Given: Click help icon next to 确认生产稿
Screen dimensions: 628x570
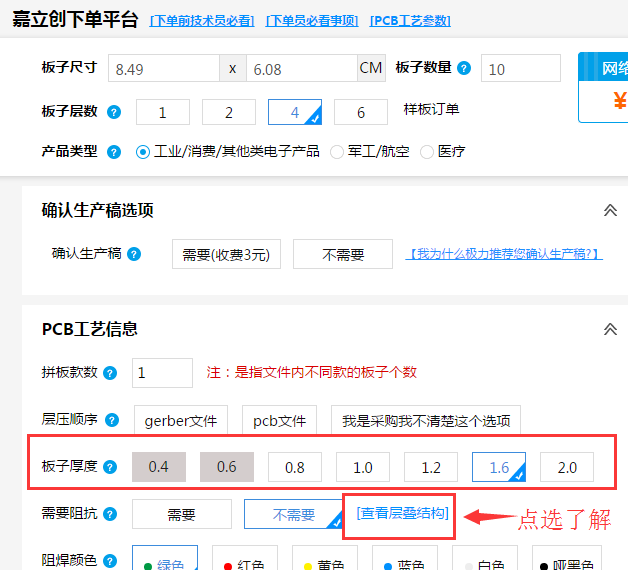Looking at the screenshot, I should coord(134,254).
